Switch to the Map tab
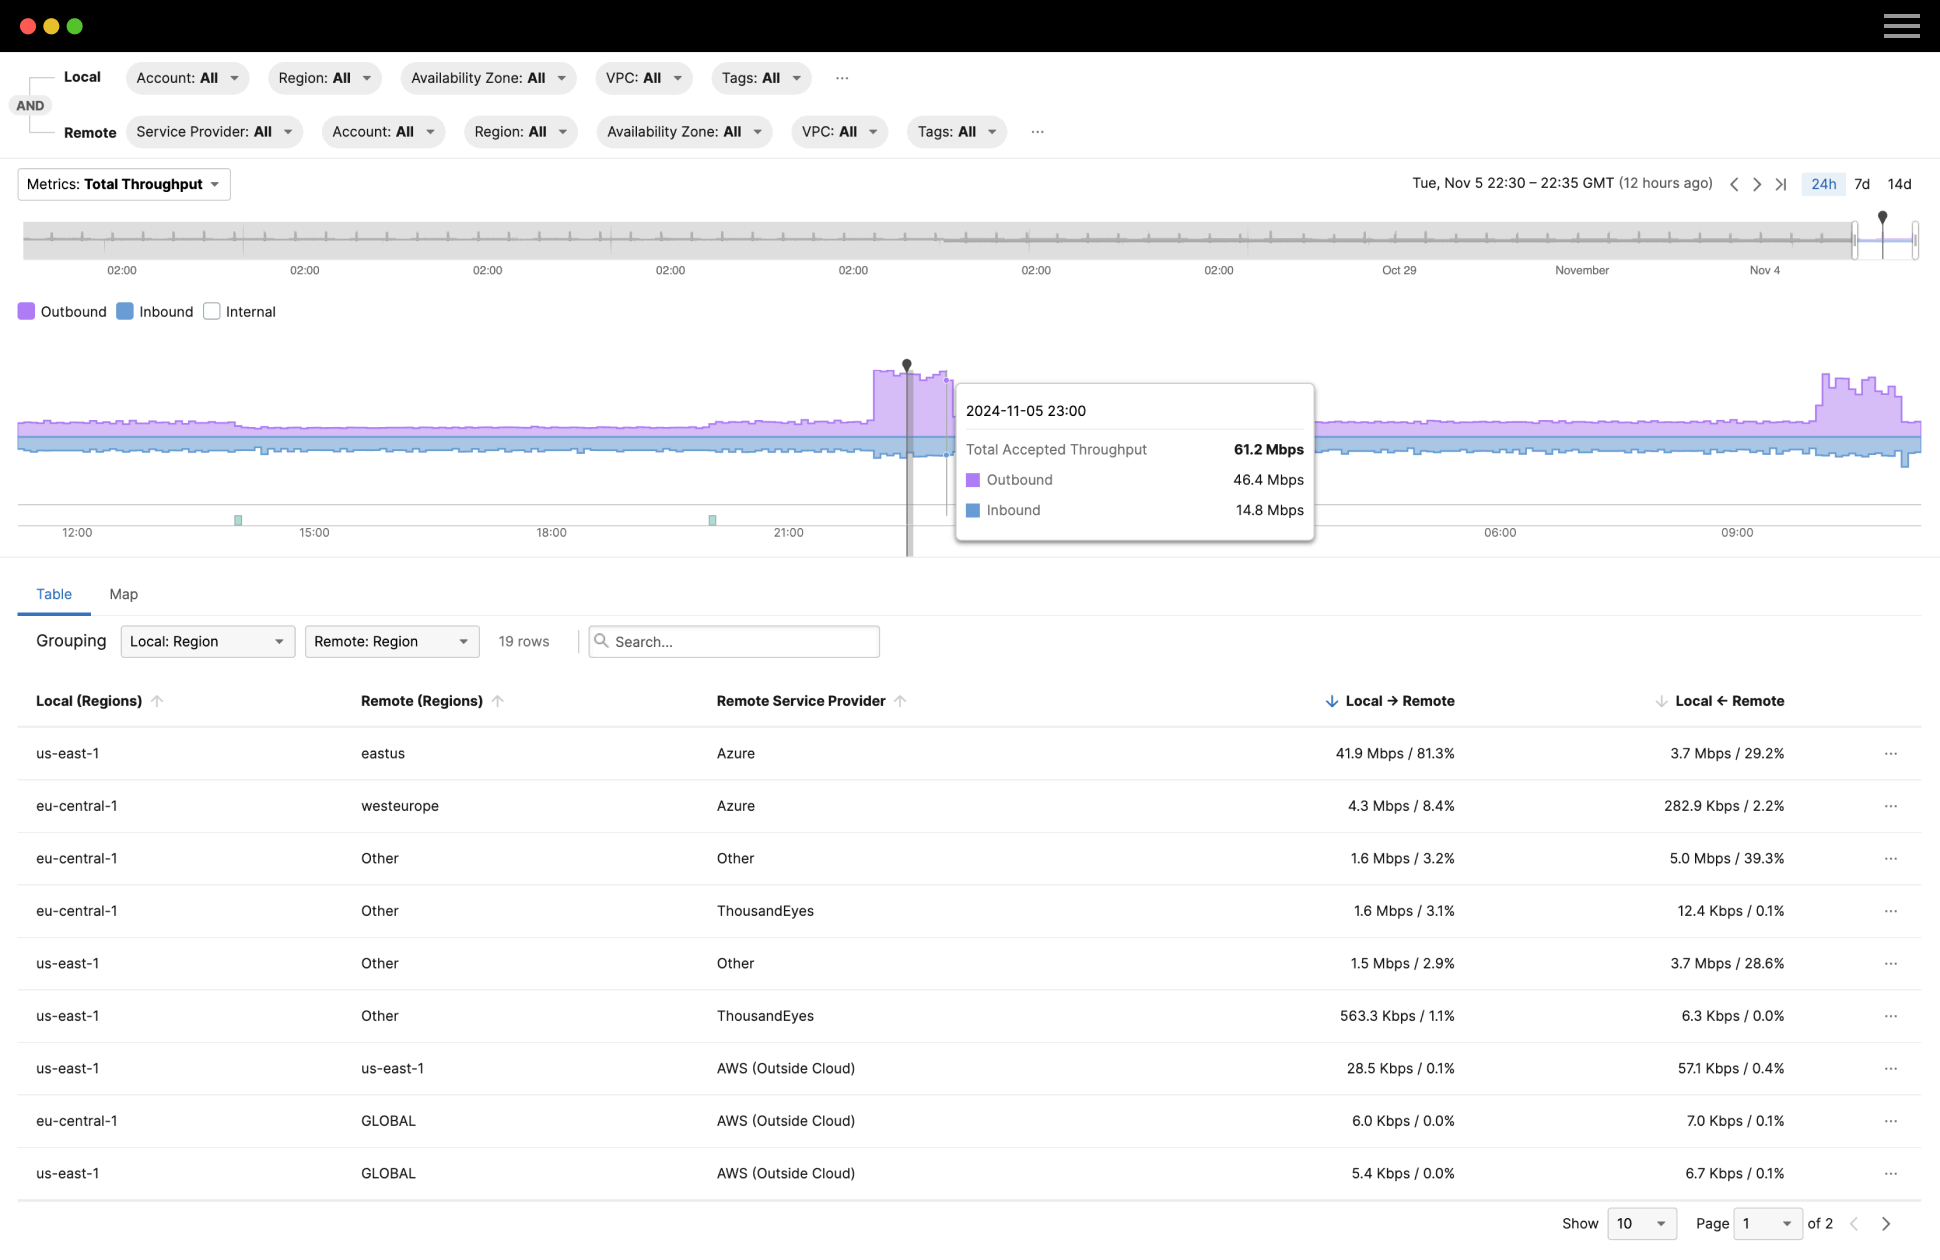This screenshot has height=1260, width=1940. coord(123,593)
